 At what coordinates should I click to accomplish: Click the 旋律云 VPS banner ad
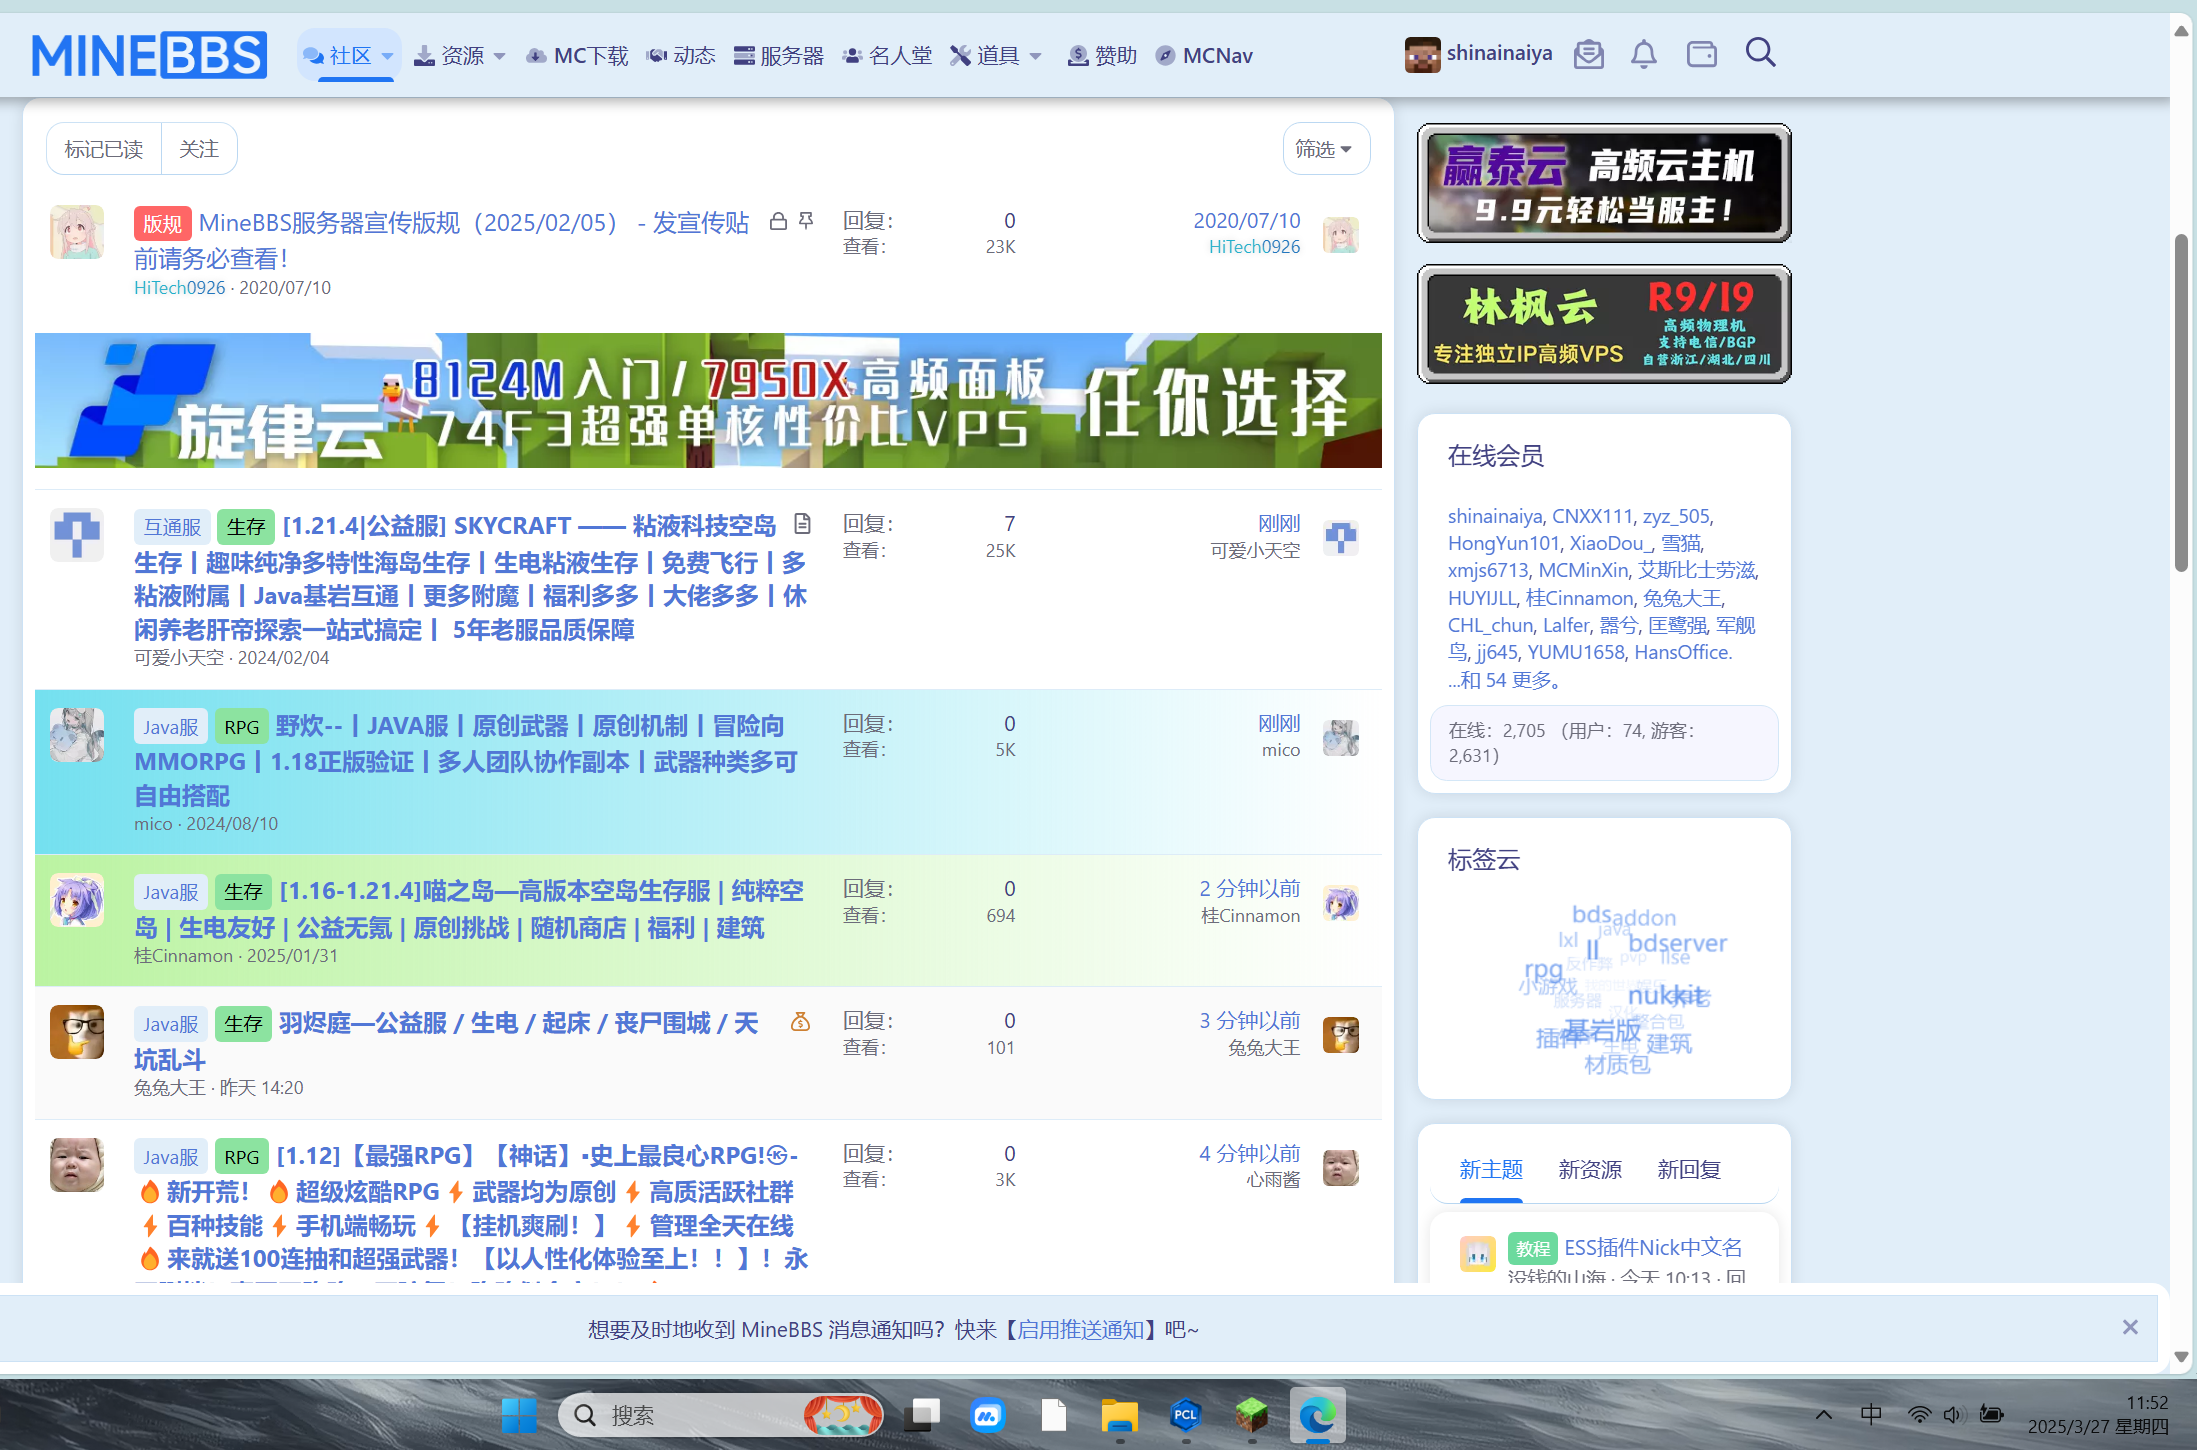(708, 400)
